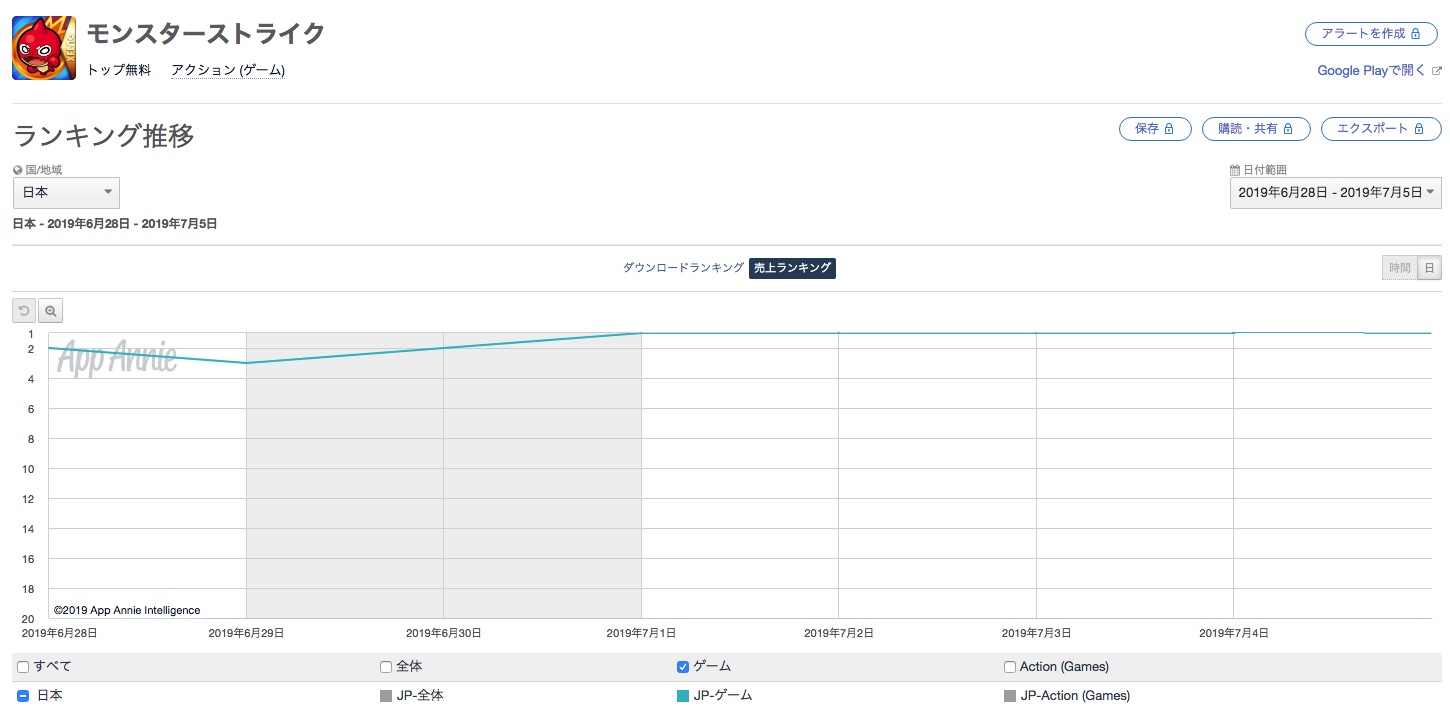Image resolution: width=1450 pixels, height=719 pixels.
Task: Open the 日本 country dropdown
Action: click(66, 192)
